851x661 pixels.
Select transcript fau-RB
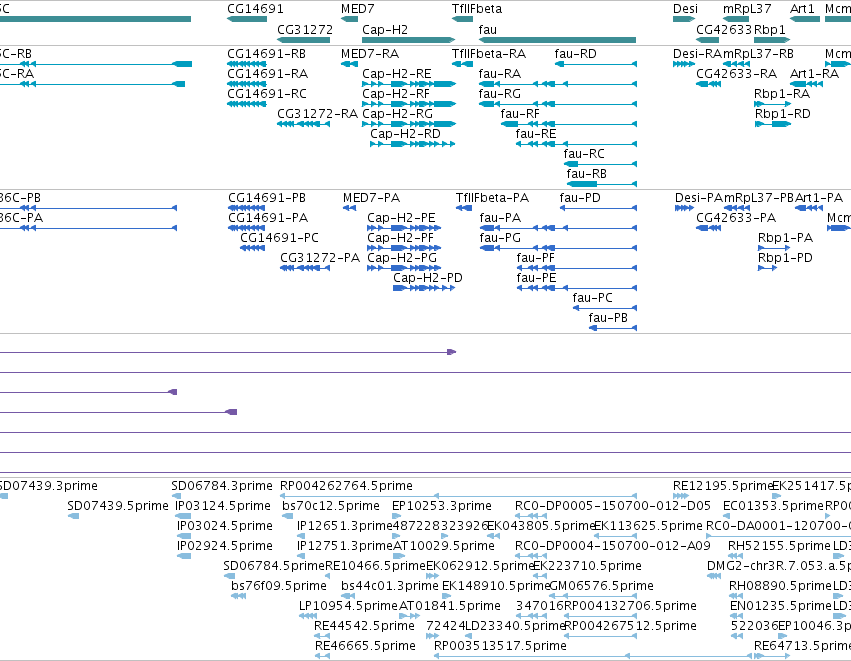pos(601,185)
